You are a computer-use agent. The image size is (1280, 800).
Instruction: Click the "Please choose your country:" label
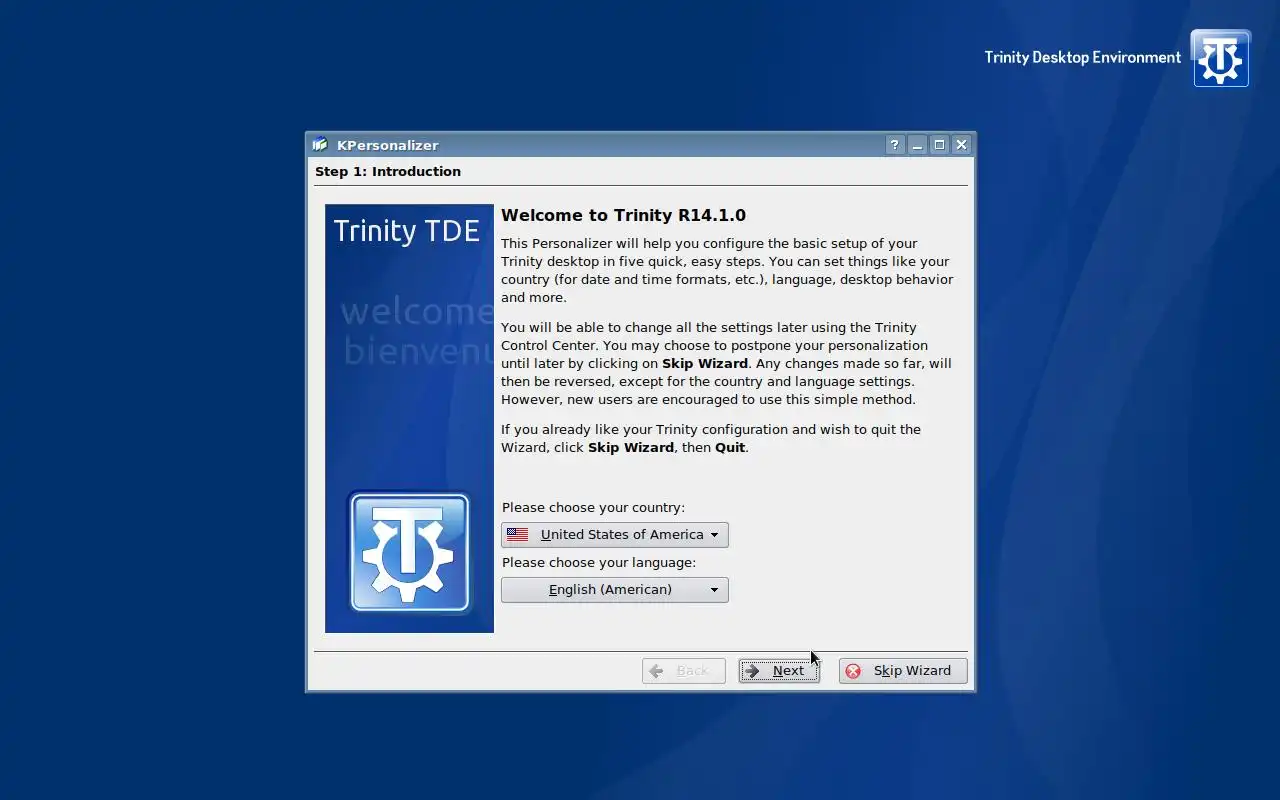pyautogui.click(x=593, y=508)
